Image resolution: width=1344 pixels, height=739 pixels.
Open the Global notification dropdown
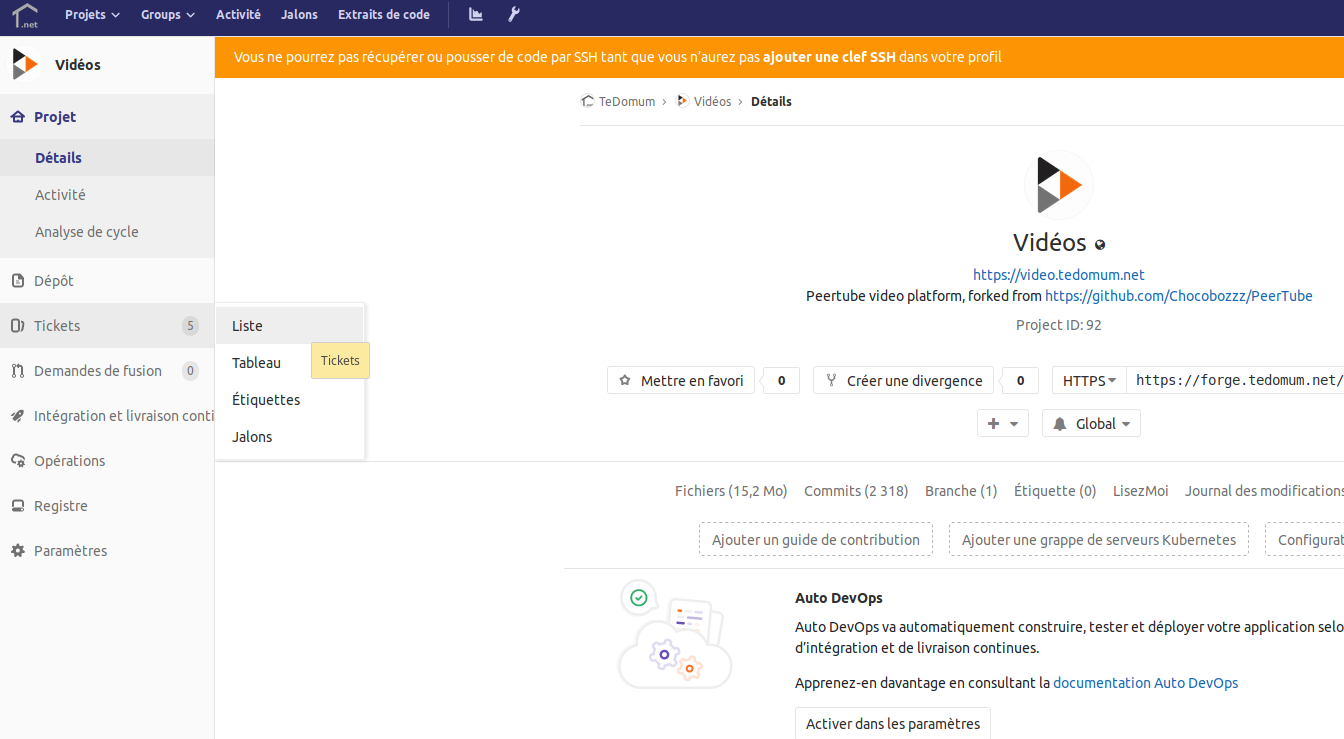(1091, 424)
